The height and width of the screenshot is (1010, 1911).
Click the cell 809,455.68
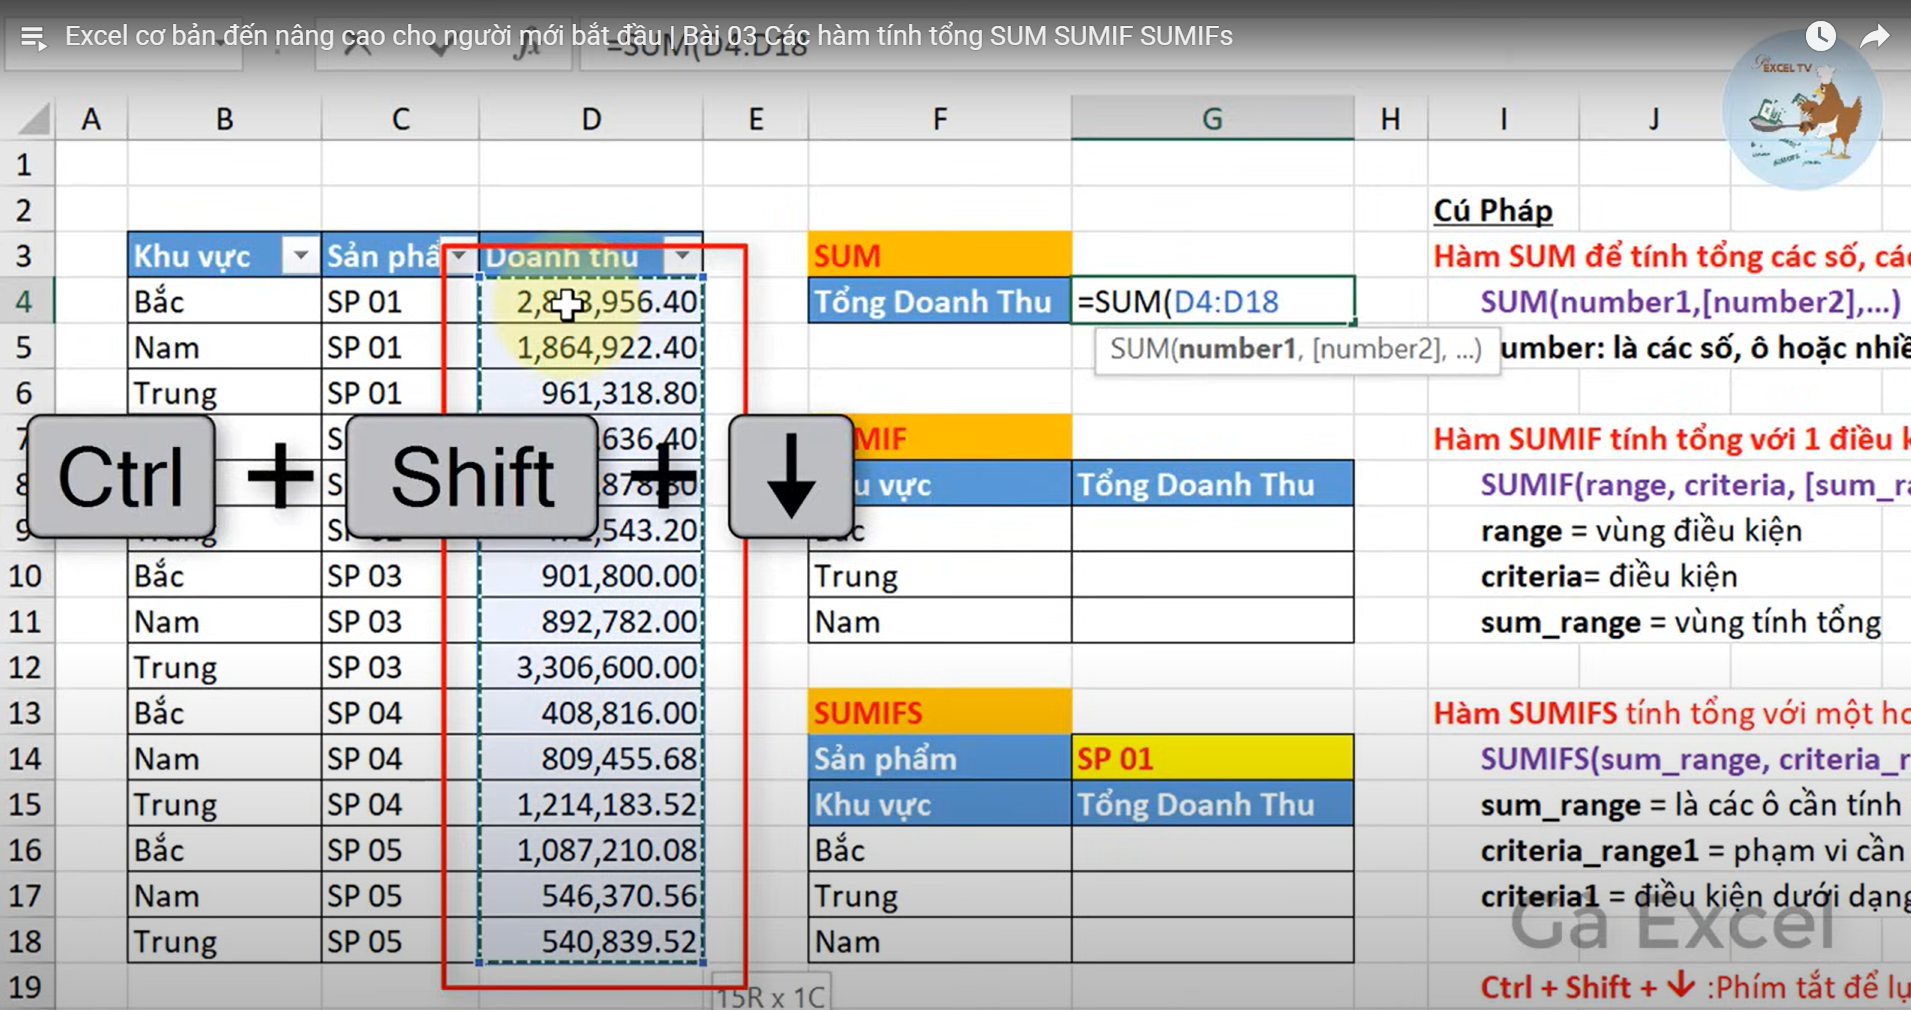pos(591,759)
